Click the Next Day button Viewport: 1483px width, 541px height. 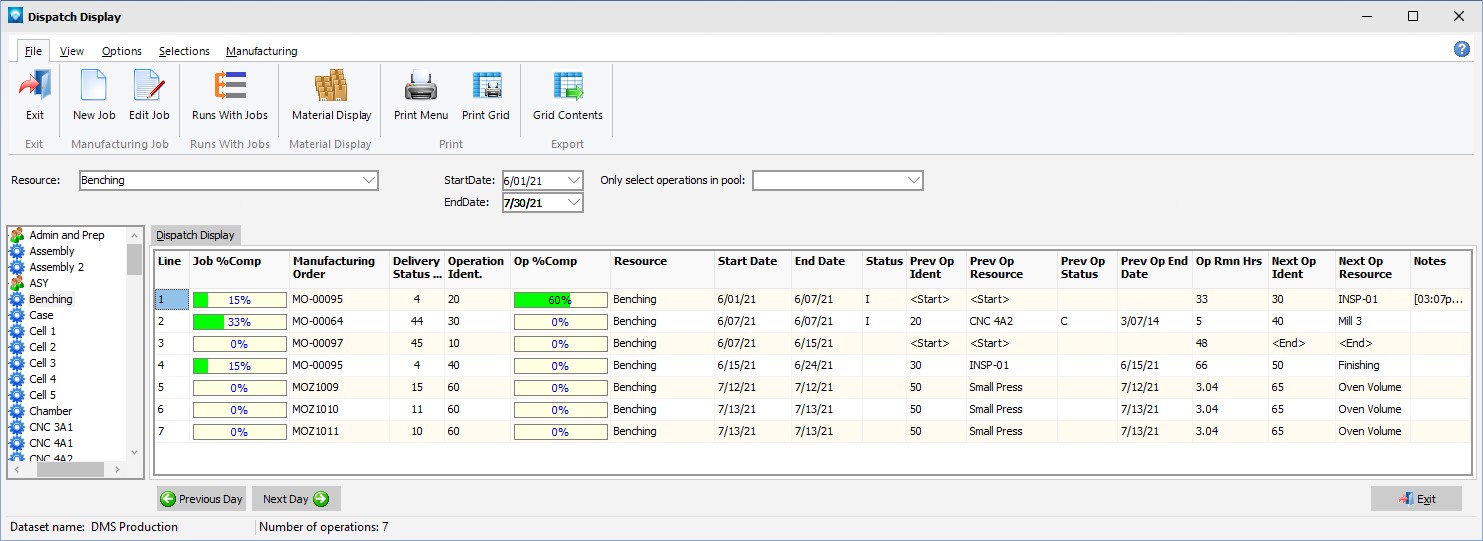click(x=296, y=499)
